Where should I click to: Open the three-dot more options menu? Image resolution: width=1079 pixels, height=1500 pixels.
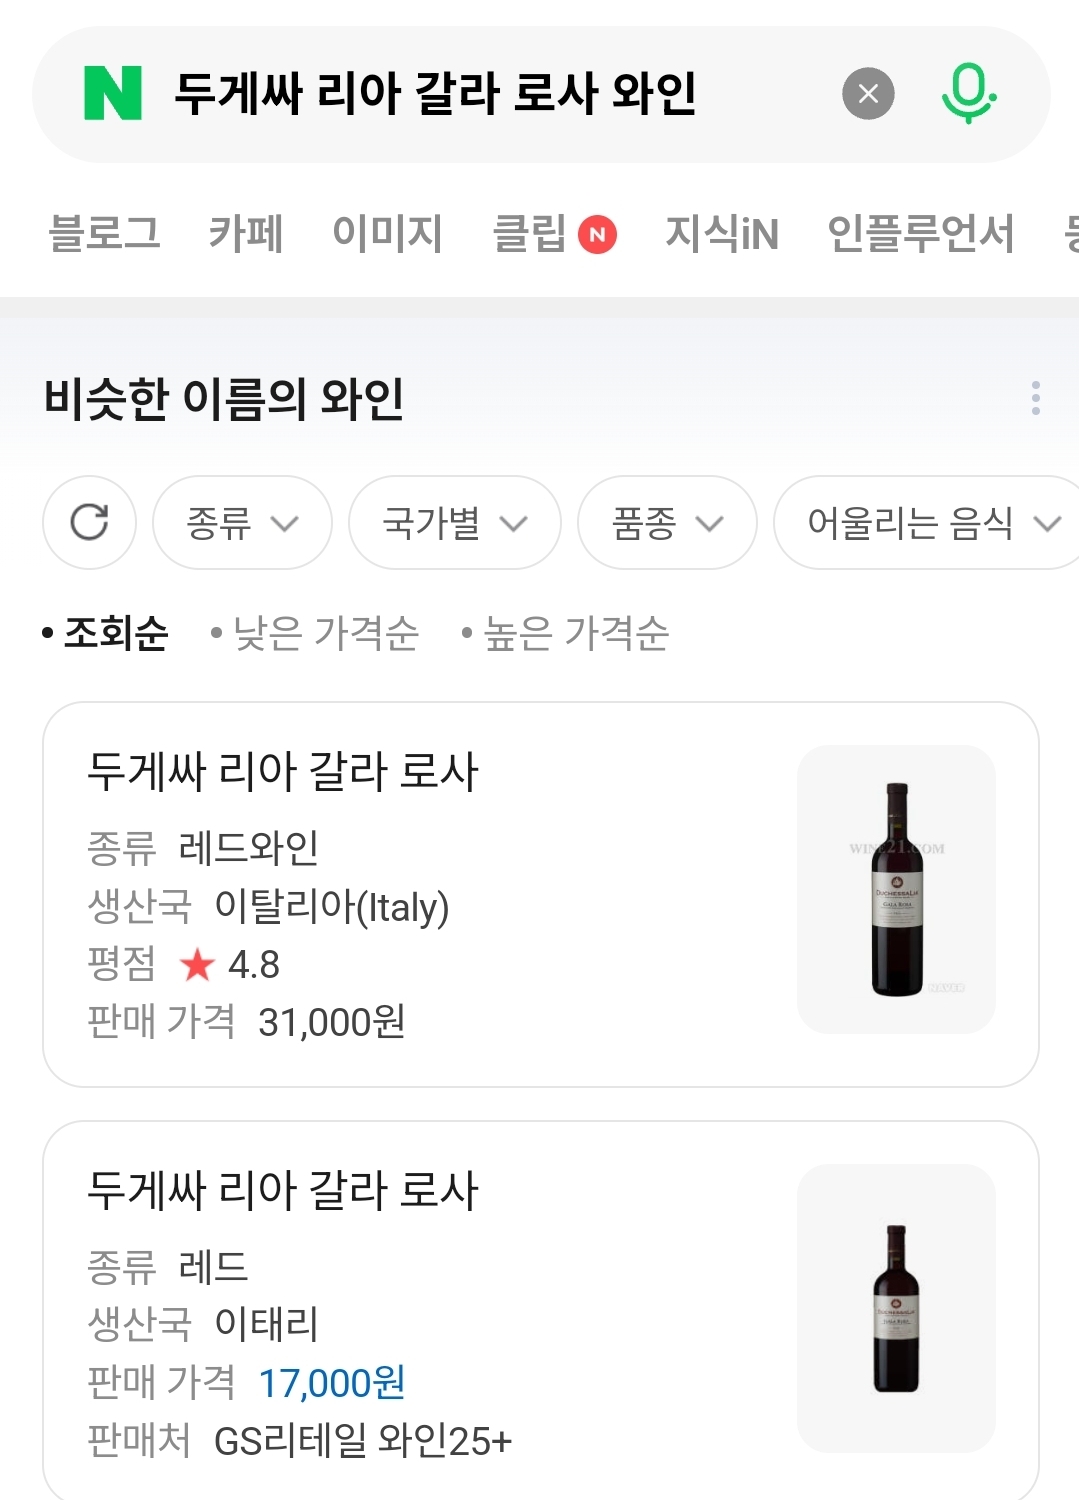coord(1035,398)
